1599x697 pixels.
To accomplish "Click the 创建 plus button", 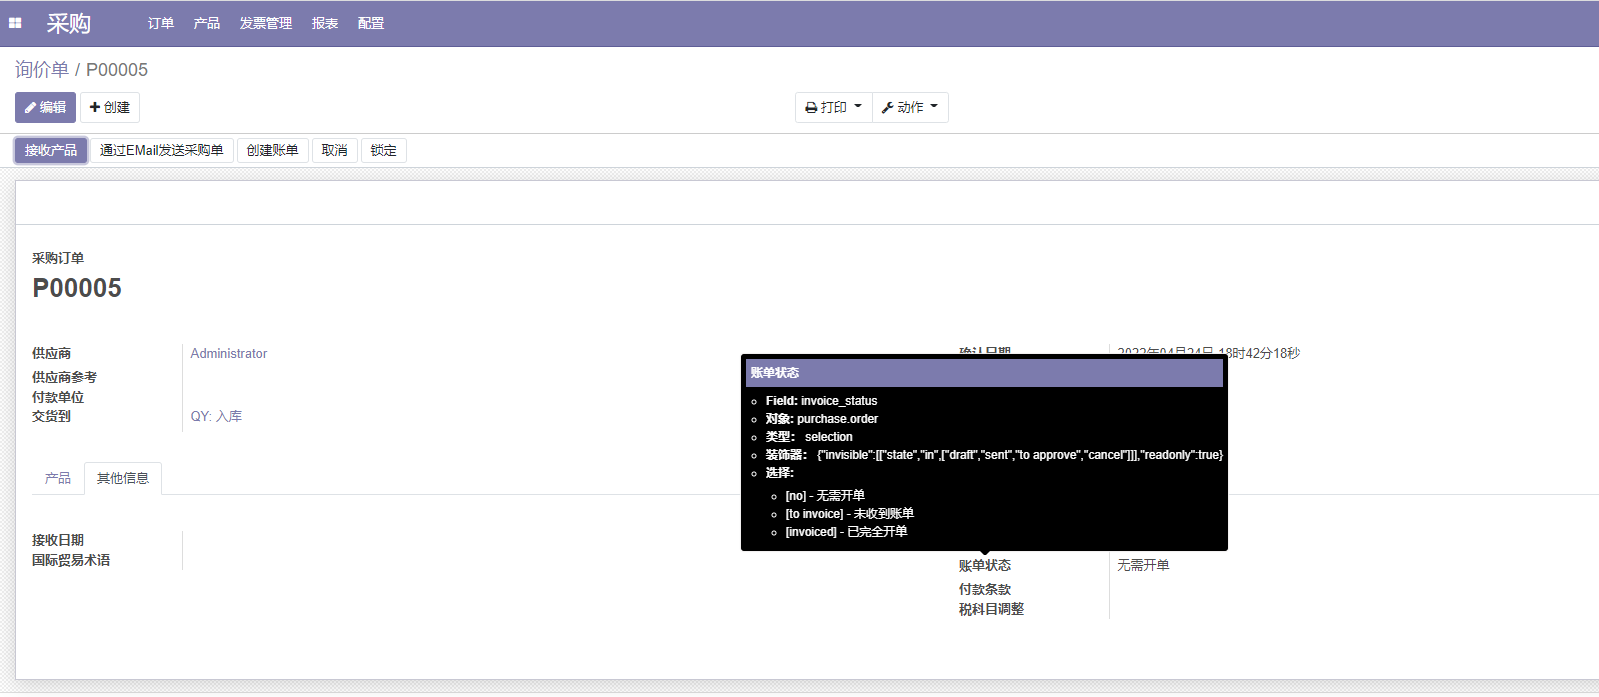I will coord(110,107).
